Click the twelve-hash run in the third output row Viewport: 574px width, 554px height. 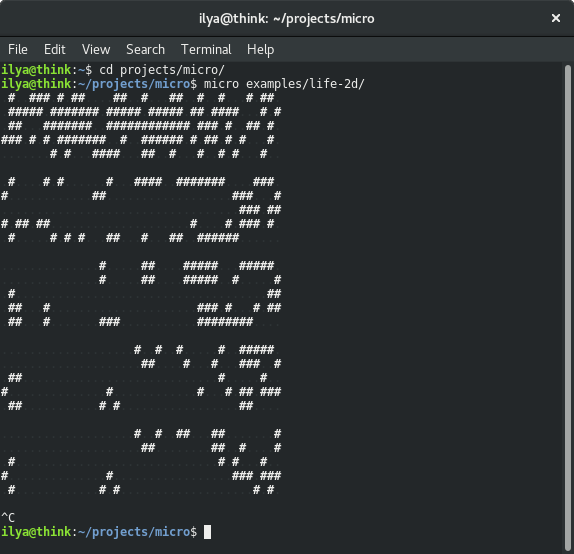tap(148, 126)
